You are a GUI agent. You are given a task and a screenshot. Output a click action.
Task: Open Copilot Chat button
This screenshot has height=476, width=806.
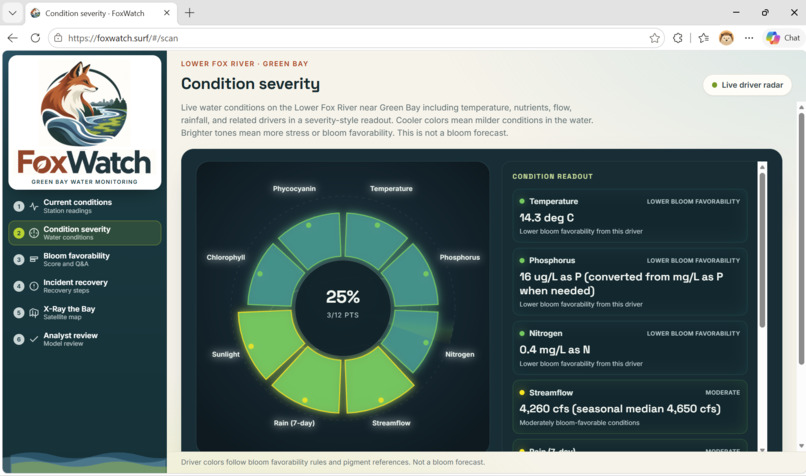tap(783, 38)
